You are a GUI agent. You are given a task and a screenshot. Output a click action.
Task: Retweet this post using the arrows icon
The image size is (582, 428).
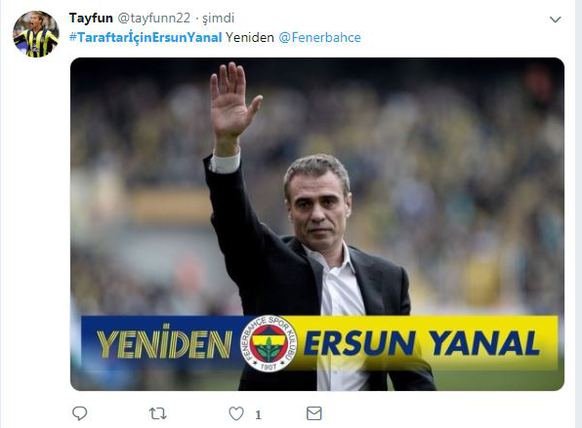pos(158,414)
